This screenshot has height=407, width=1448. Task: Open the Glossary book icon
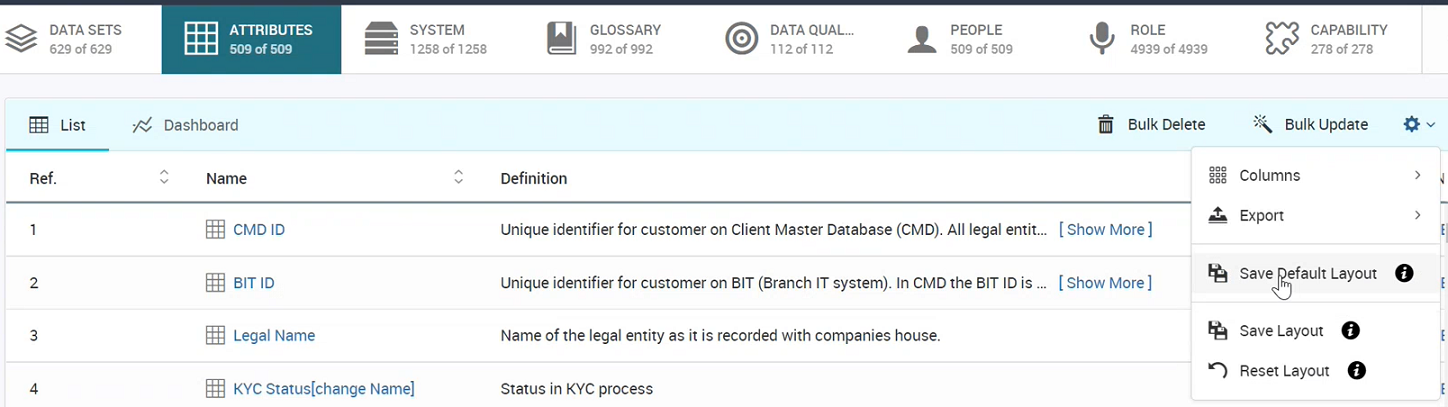(x=562, y=39)
